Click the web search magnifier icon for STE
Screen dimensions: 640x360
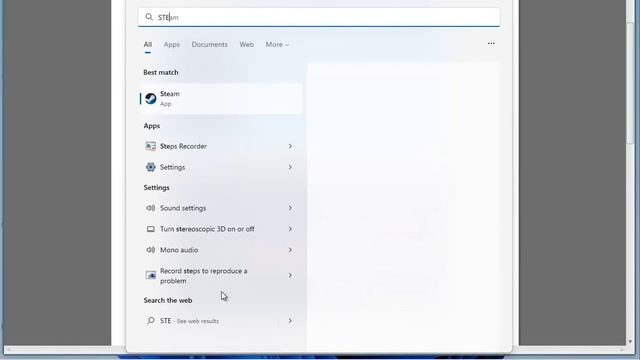[x=151, y=321]
